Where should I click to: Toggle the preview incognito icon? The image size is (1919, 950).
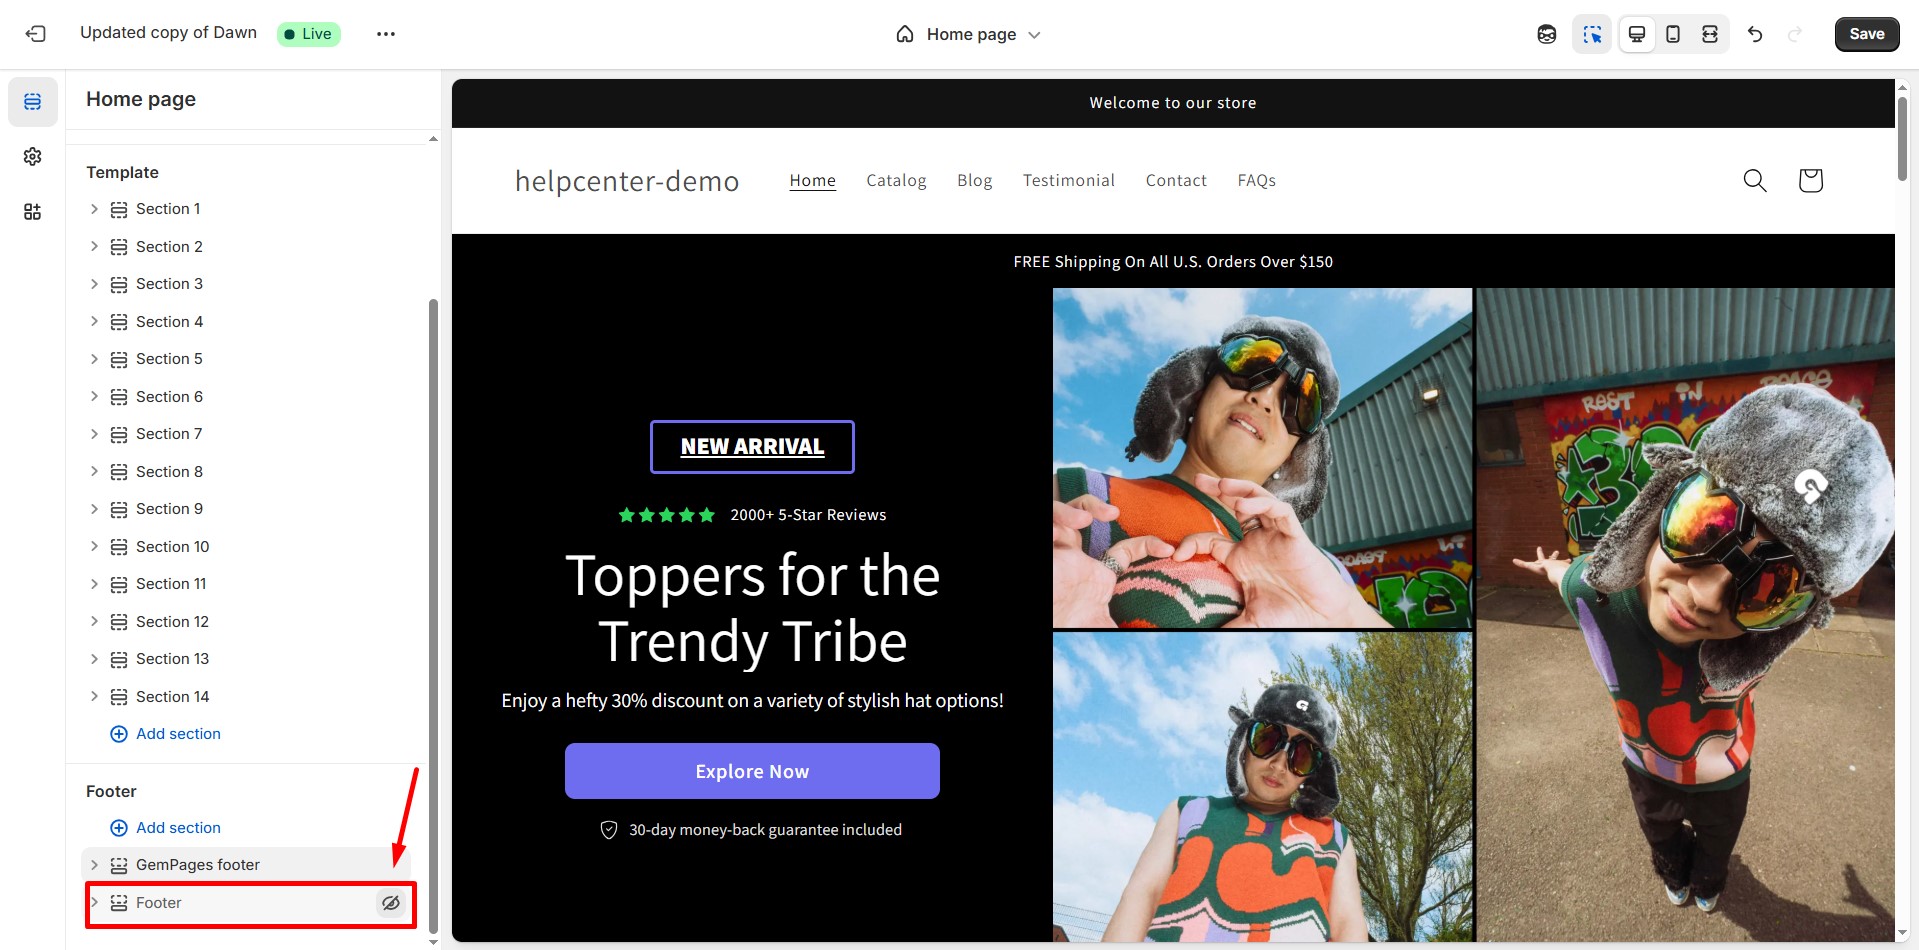tap(1547, 33)
